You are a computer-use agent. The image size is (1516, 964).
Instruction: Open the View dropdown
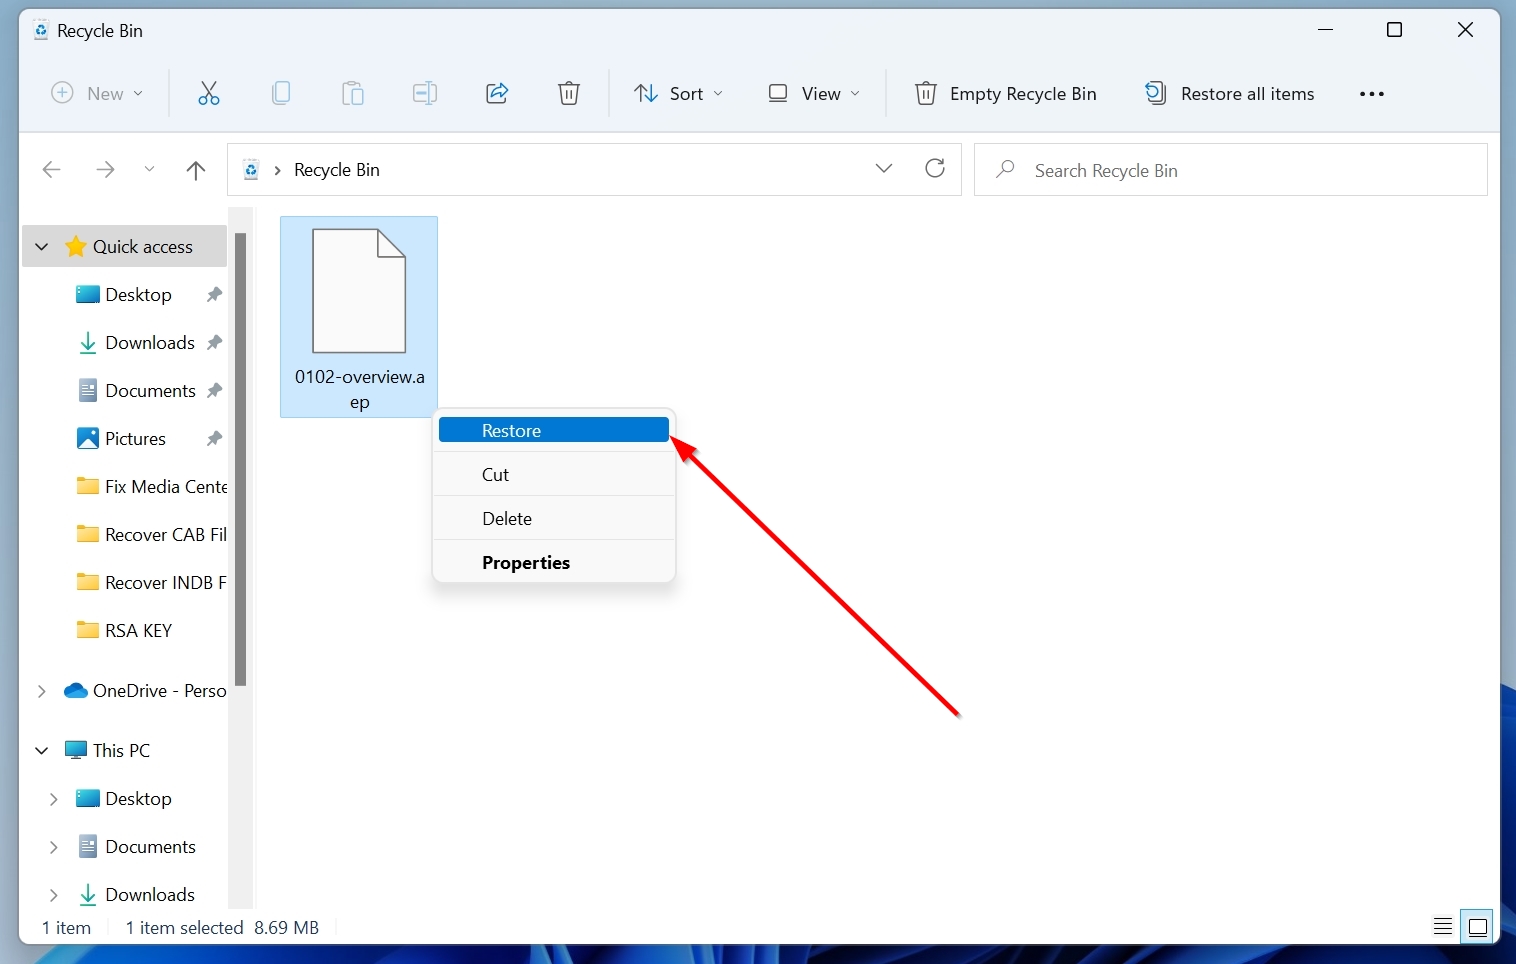(x=815, y=93)
